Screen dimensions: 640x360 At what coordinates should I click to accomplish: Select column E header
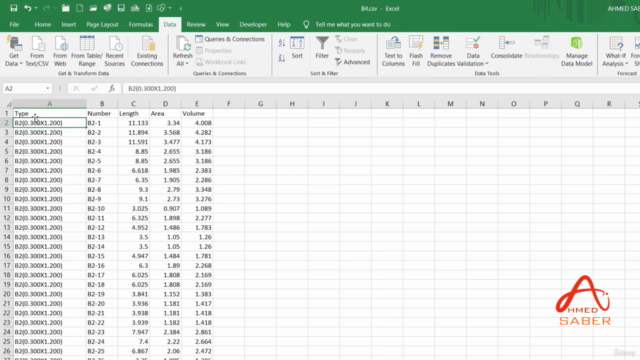(x=197, y=104)
